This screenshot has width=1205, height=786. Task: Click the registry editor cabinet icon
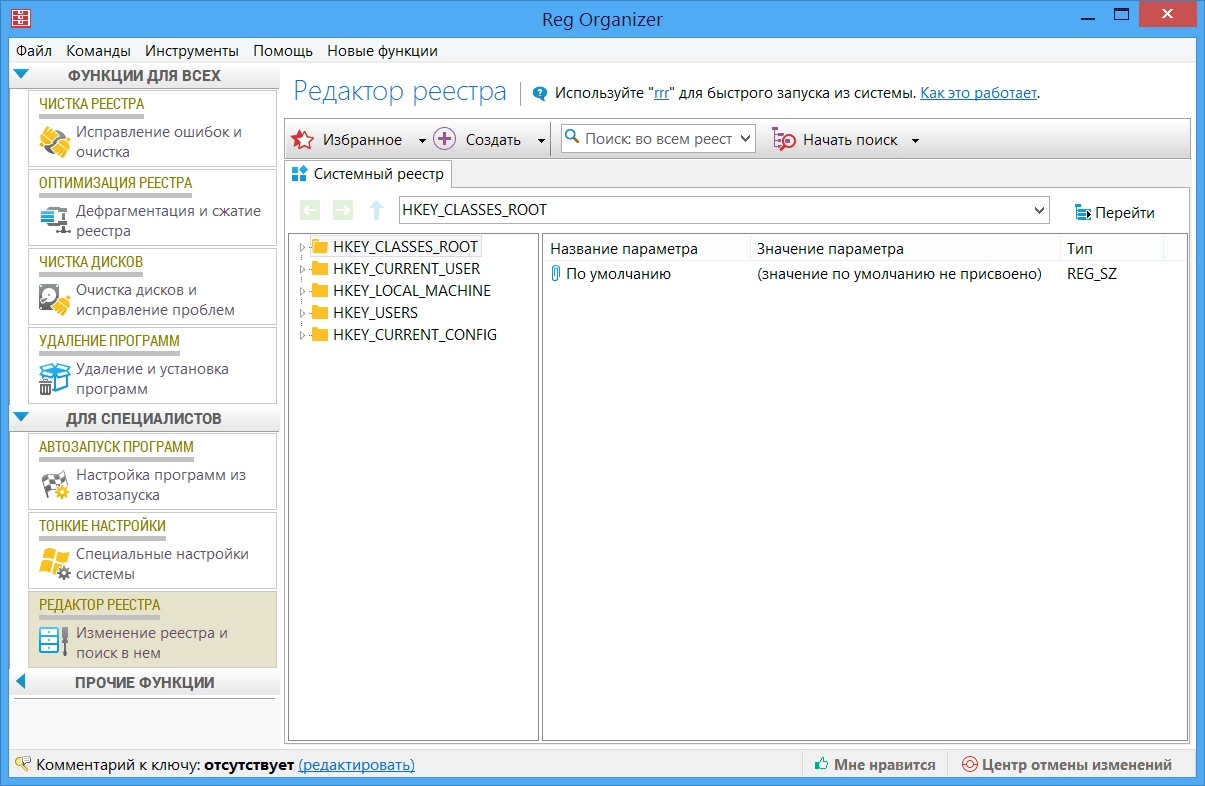tap(54, 642)
